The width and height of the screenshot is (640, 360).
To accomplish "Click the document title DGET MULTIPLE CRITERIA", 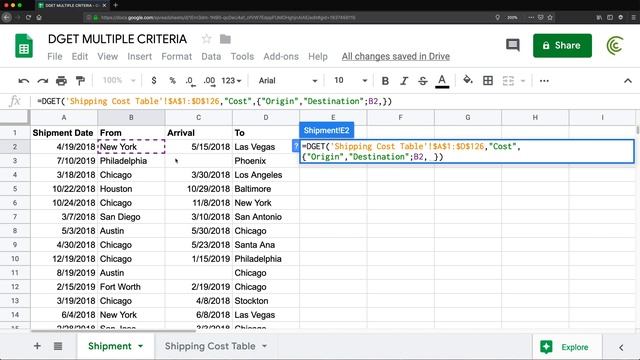I will point(117,39).
